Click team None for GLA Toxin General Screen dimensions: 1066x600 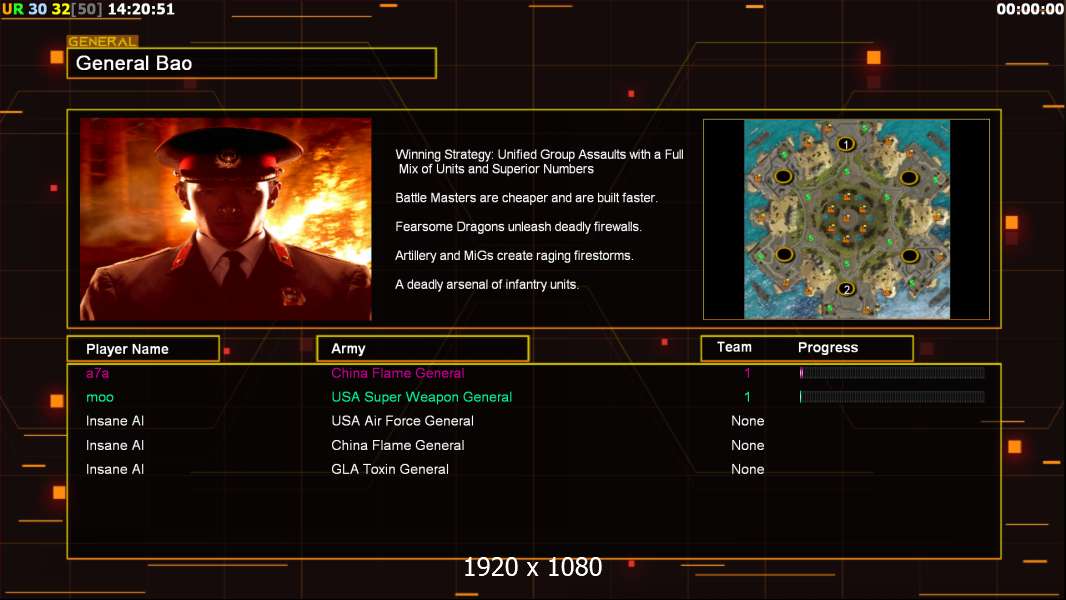tap(748, 469)
